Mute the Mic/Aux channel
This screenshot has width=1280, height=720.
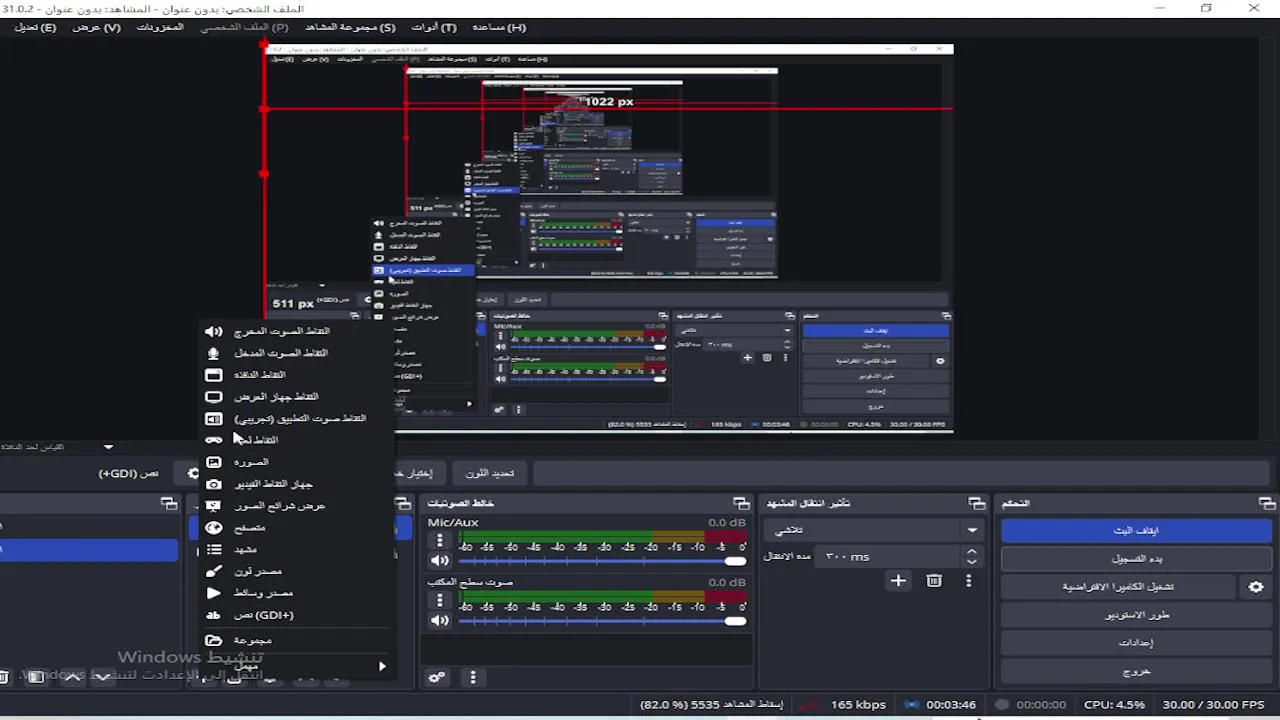pos(440,561)
